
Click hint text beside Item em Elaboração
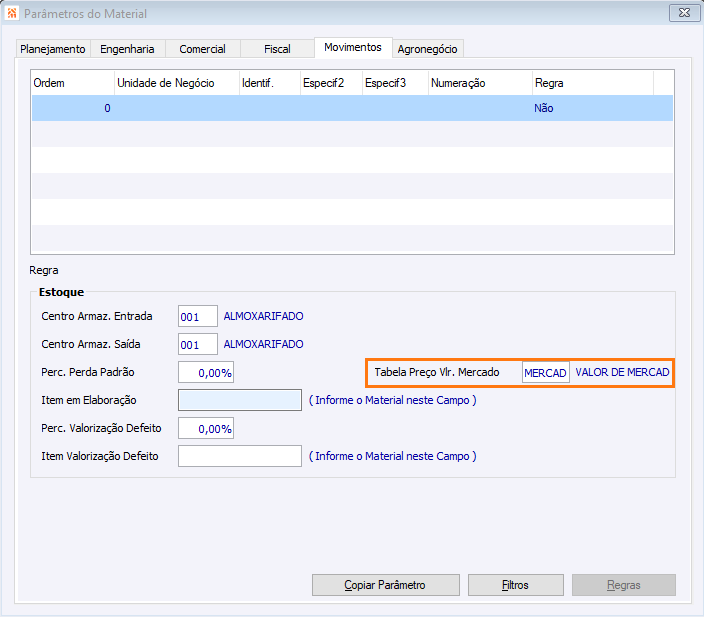pos(393,400)
